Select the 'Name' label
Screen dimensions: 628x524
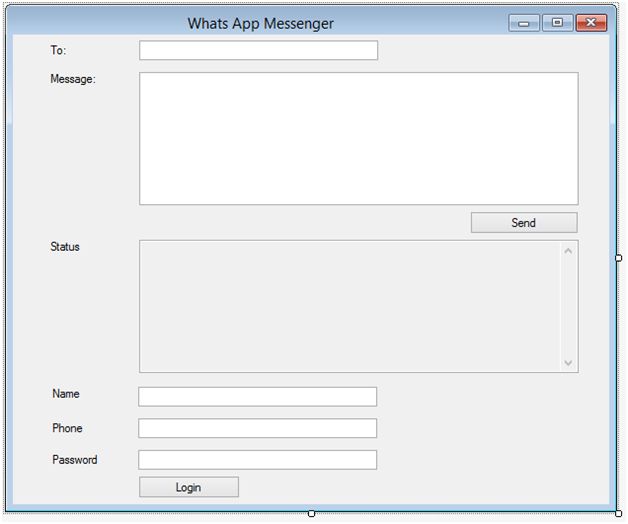pyautogui.click(x=66, y=393)
